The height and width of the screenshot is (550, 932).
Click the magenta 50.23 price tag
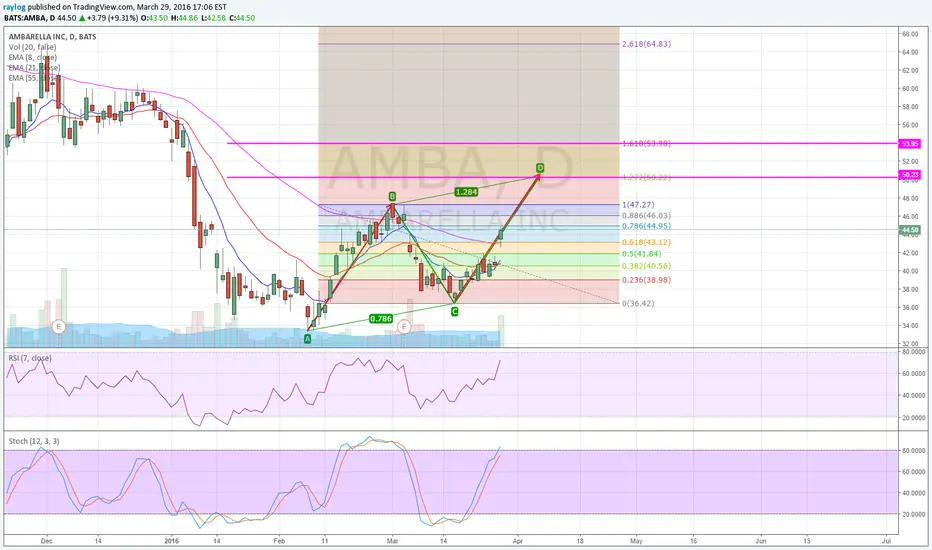point(909,175)
